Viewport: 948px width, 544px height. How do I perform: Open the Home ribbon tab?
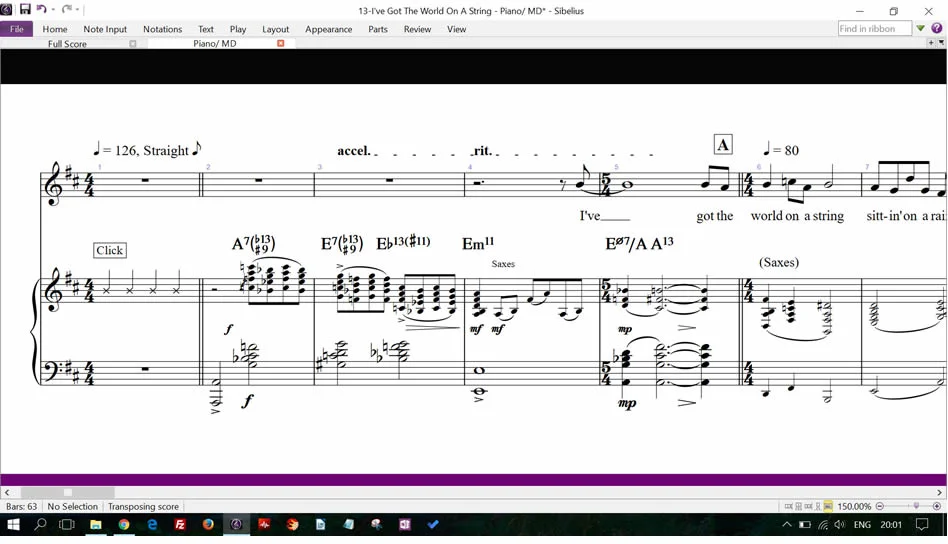(x=54, y=29)
